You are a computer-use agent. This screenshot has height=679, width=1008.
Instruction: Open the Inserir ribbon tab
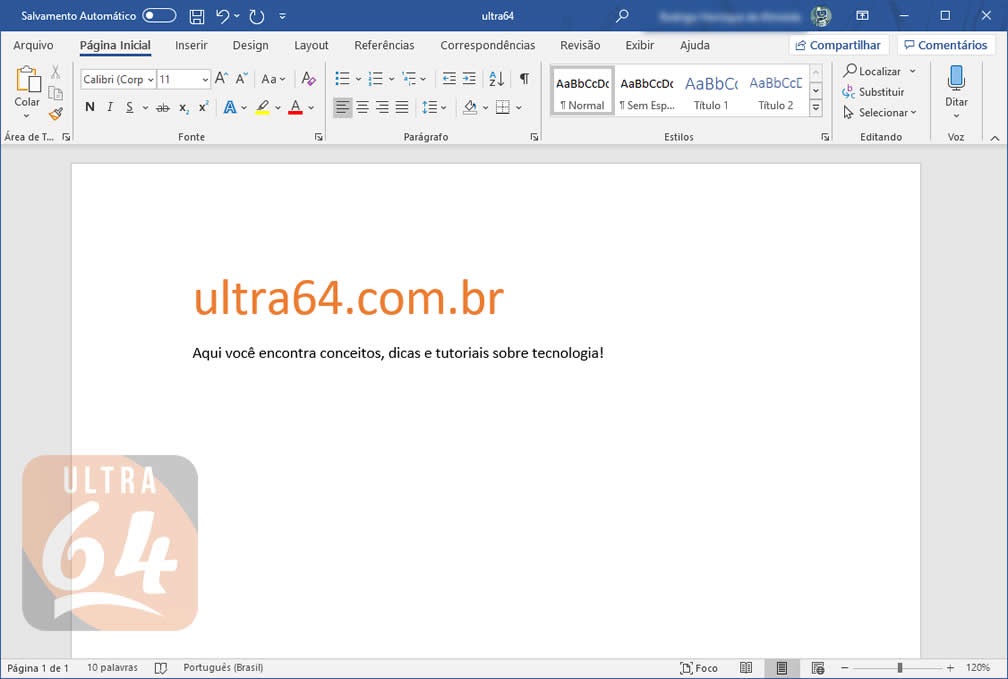pos(191,45)
